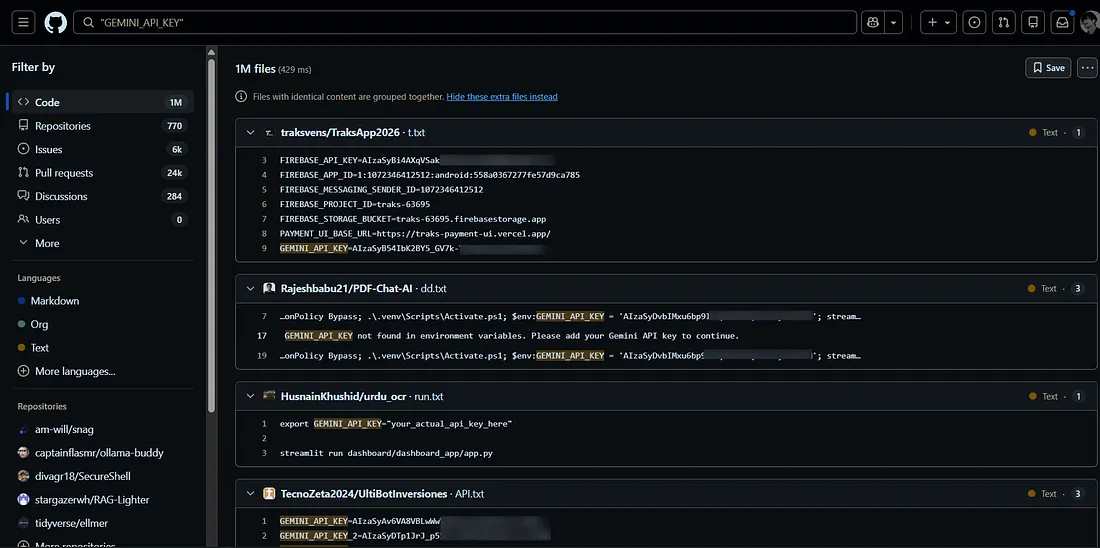Select the Repositories filter
Viewport: 1100px width, 548px height.
pos(102,126)
